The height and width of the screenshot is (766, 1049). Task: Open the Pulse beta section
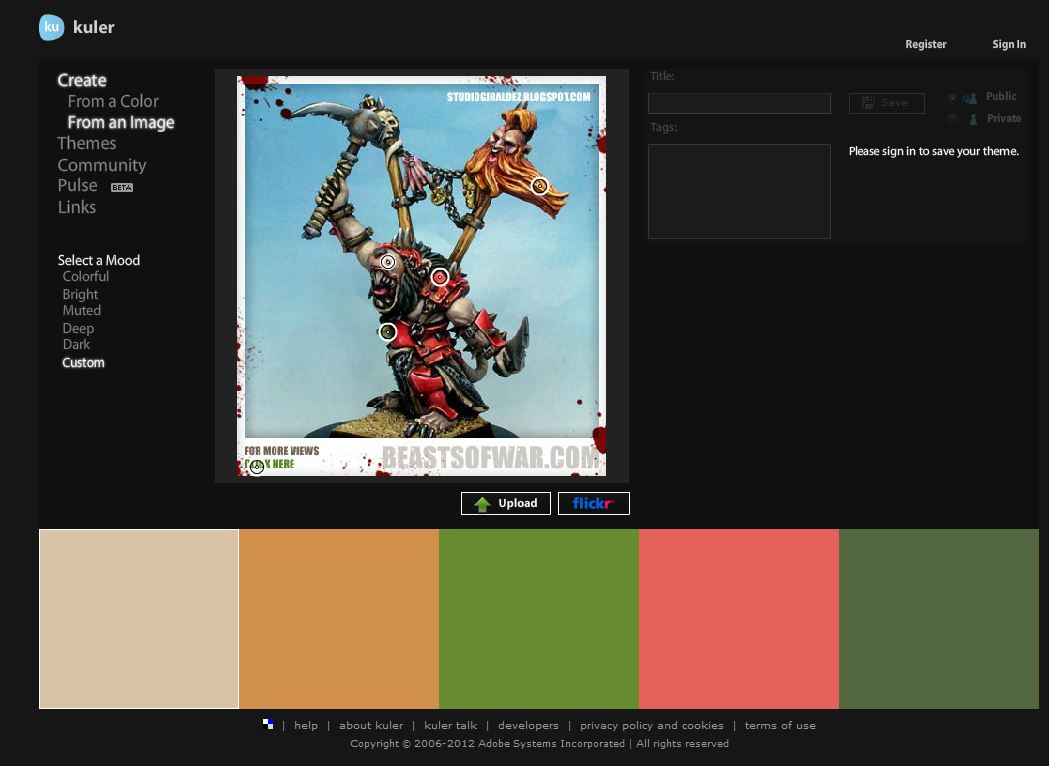click(78, 186)
